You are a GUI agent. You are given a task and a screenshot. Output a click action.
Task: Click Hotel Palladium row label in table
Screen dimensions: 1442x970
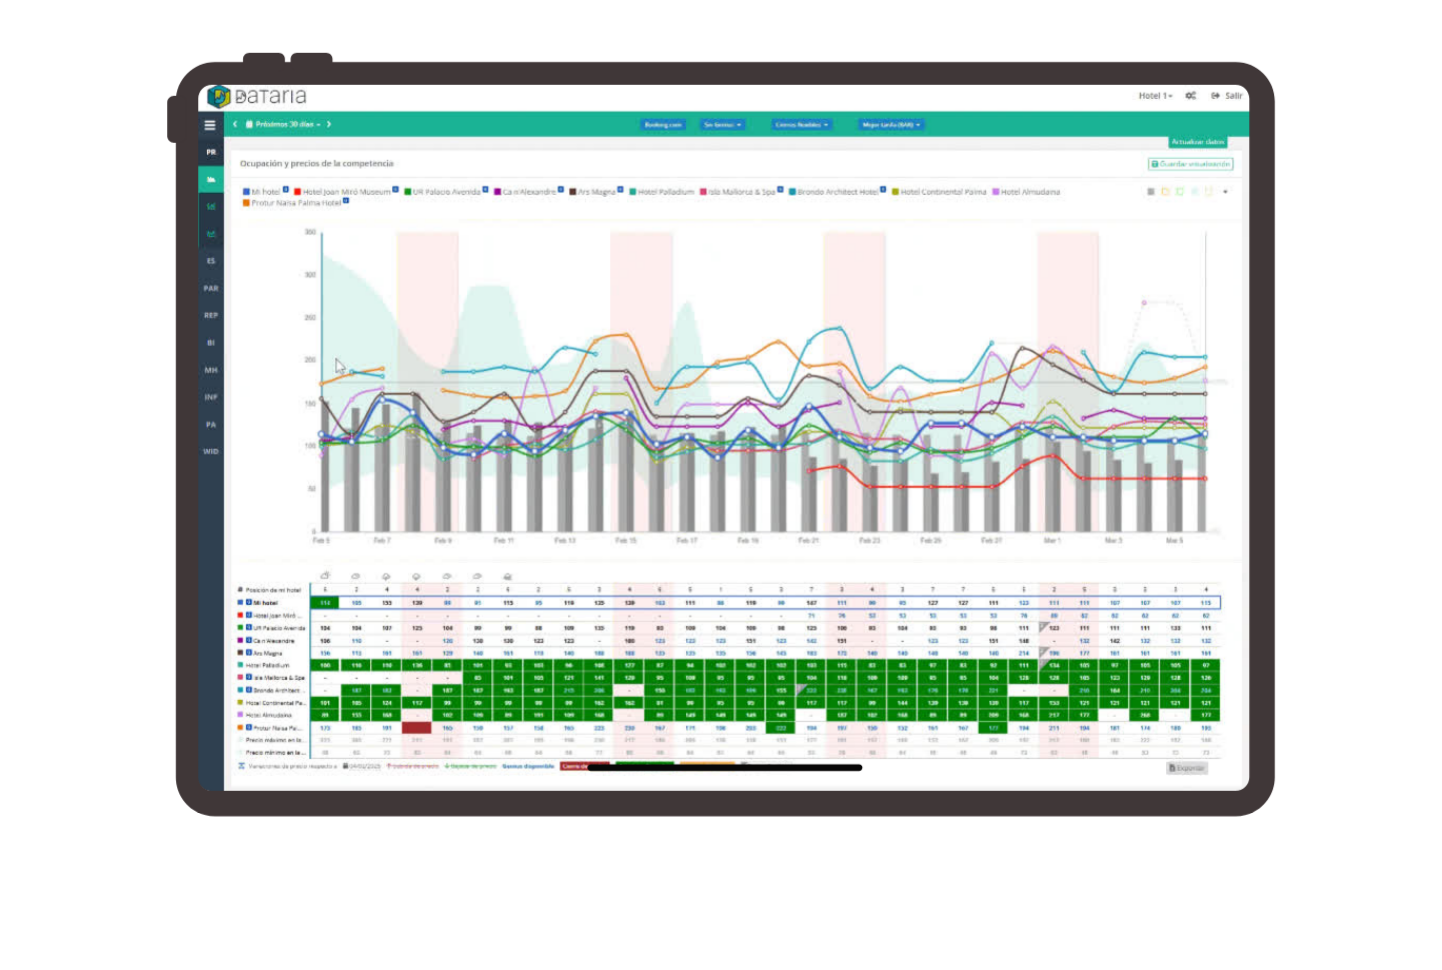pyautogui.click(x=267, y=665)
